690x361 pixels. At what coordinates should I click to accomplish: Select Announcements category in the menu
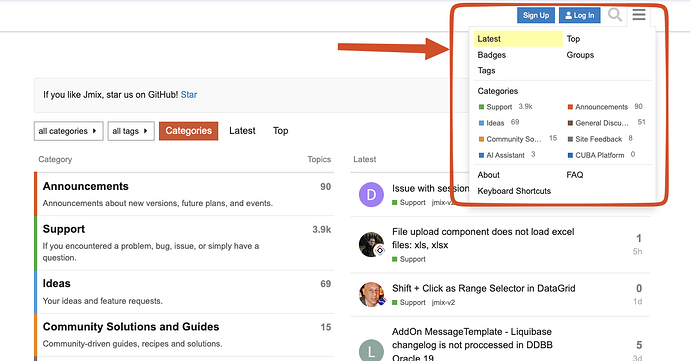(598, 107)
